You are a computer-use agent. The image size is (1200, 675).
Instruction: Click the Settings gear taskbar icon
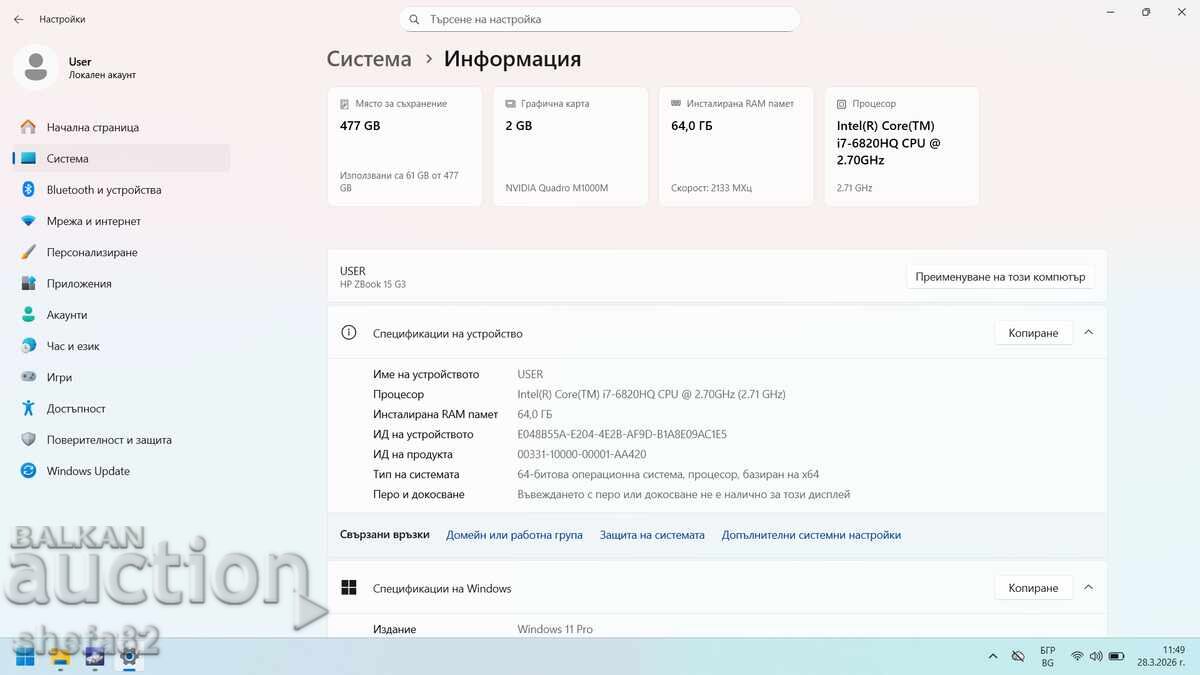128,657
